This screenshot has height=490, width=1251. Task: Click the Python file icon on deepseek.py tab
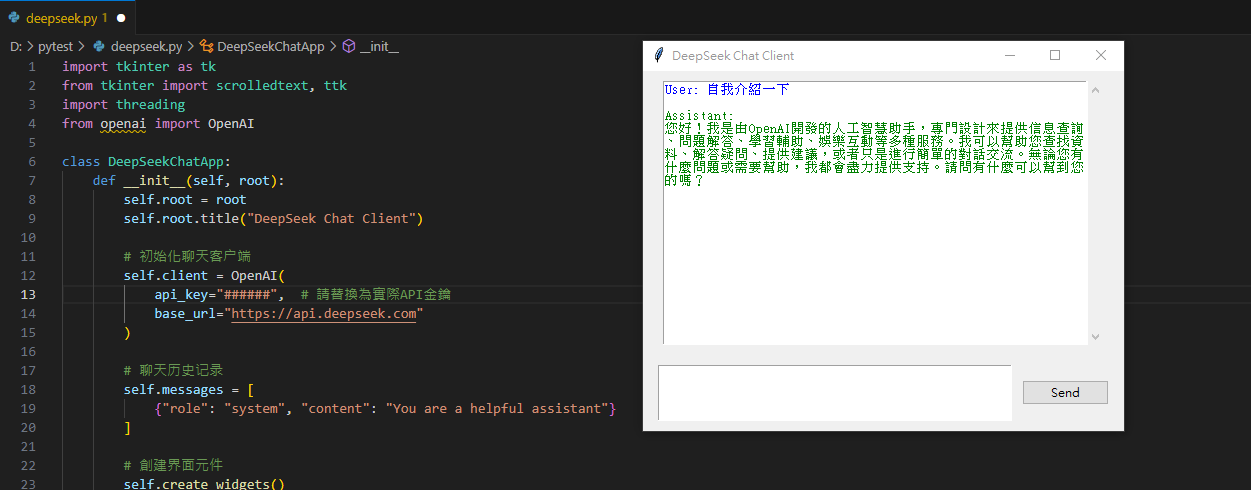14,17
